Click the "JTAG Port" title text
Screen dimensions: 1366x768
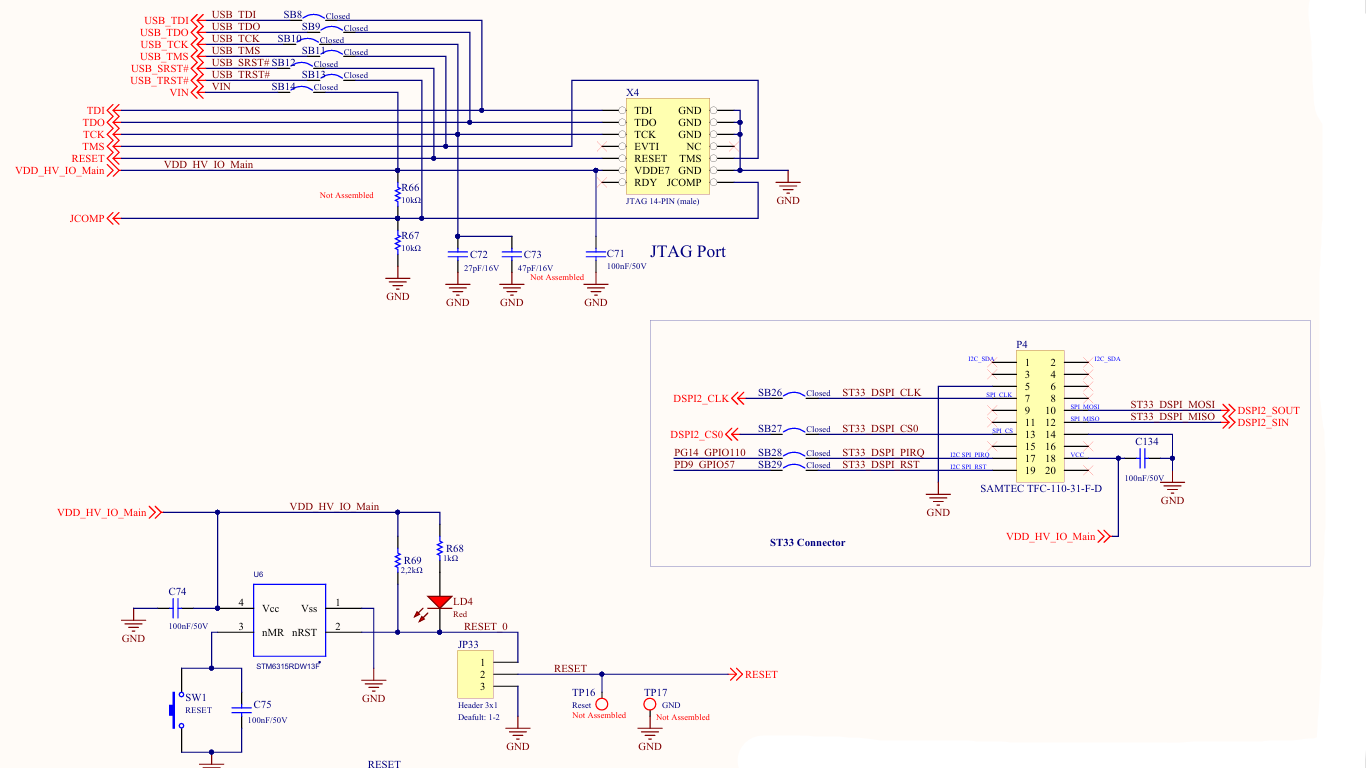tap(688, 251)
